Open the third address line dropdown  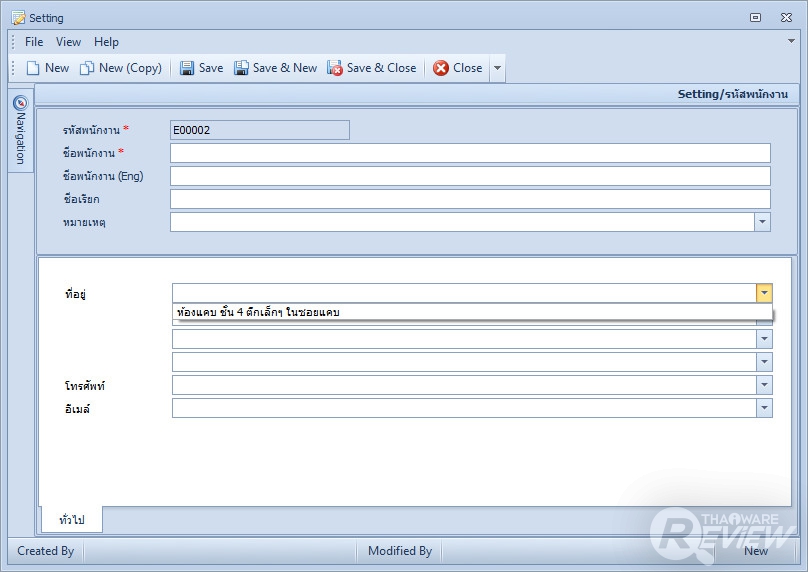764,339
